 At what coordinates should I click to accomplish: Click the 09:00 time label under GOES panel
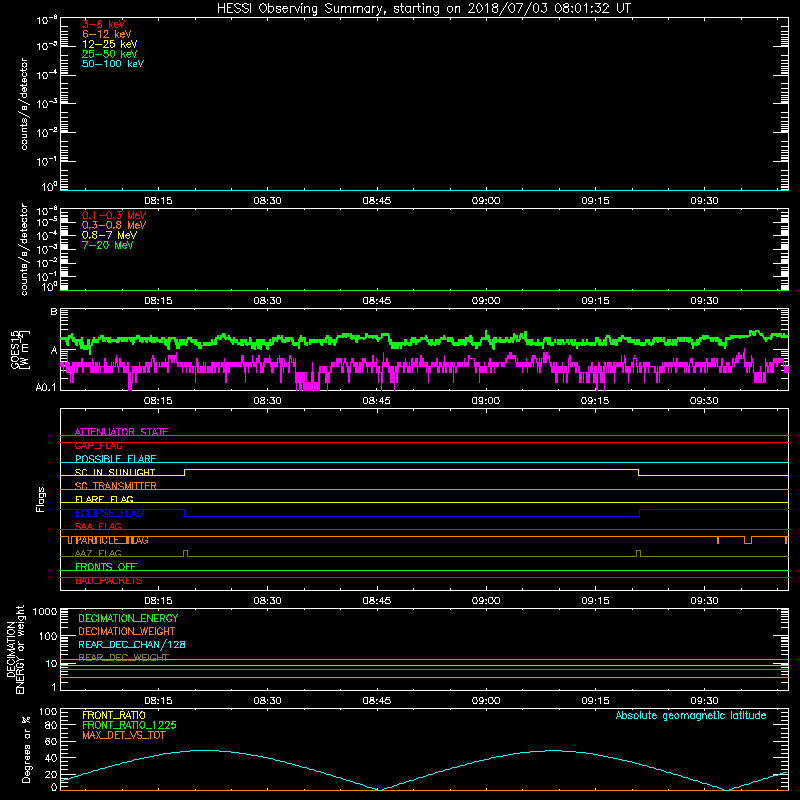486,401
